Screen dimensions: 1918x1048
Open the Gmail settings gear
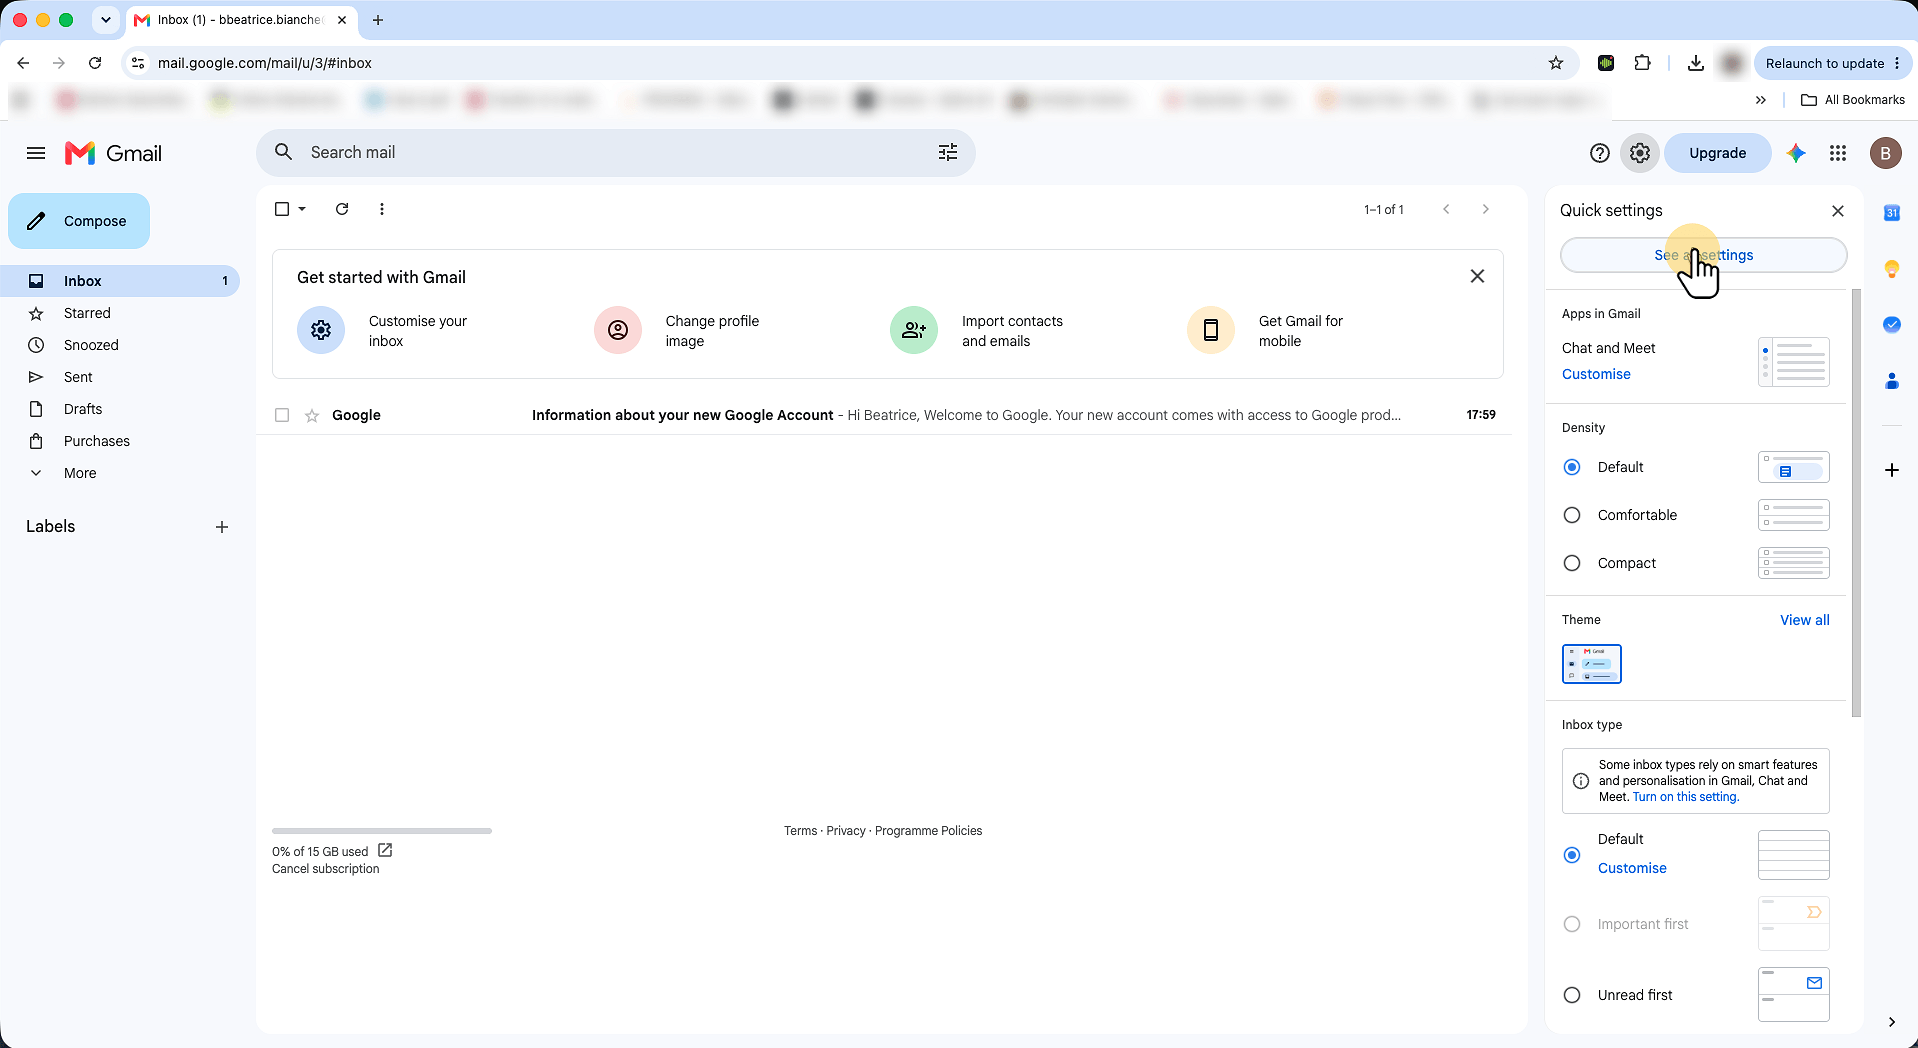pyautogui.click(x=1639, y=153)
